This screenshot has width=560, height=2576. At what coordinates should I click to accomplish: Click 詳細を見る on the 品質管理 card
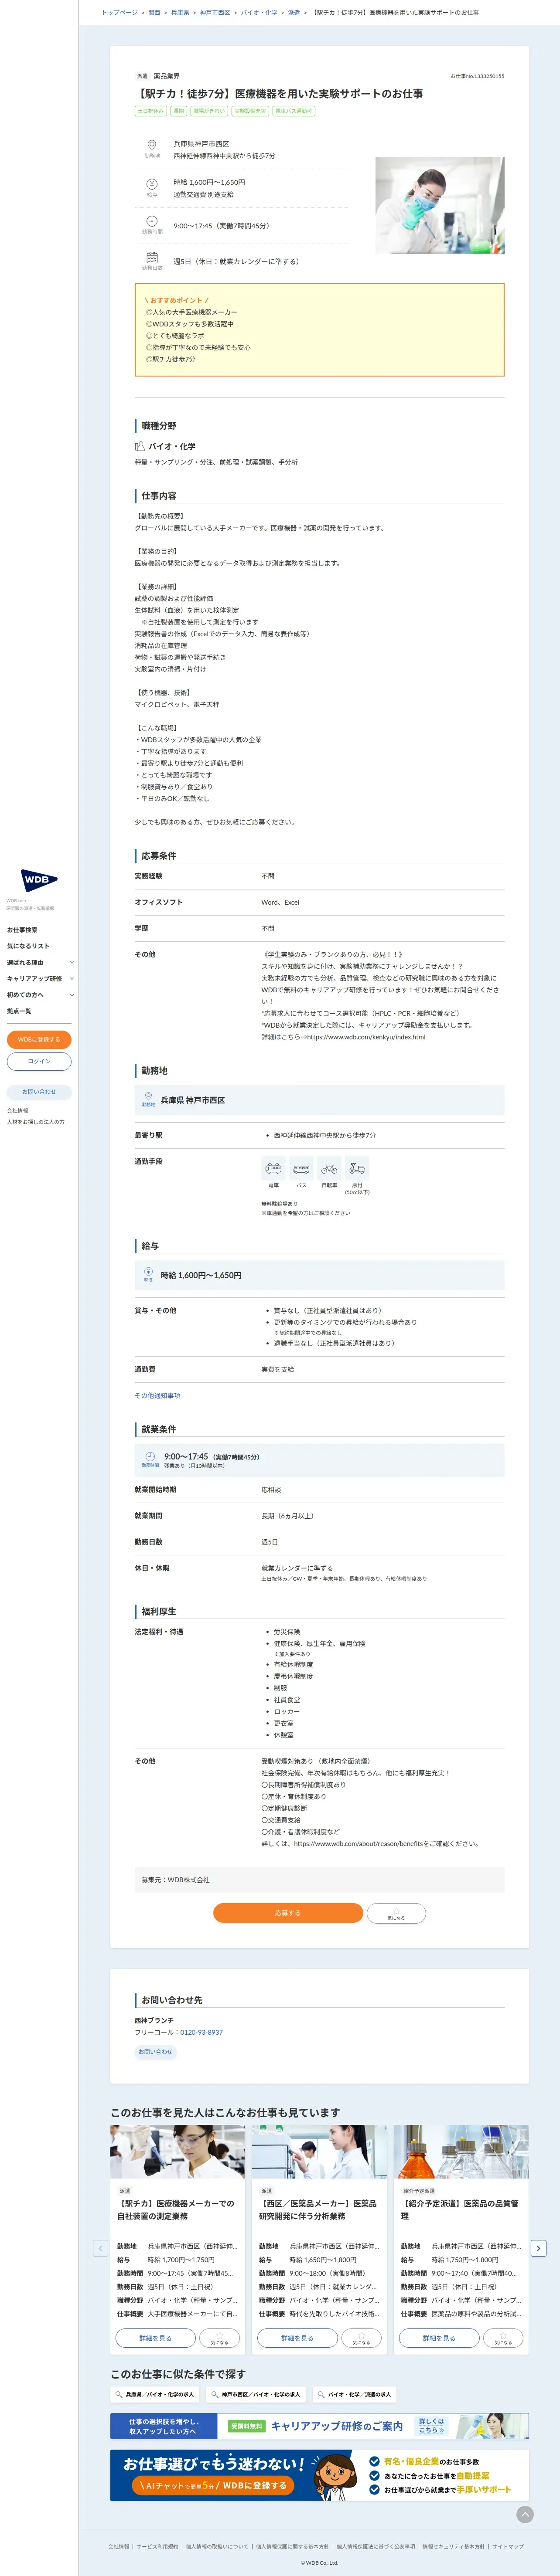point(439,2338)
